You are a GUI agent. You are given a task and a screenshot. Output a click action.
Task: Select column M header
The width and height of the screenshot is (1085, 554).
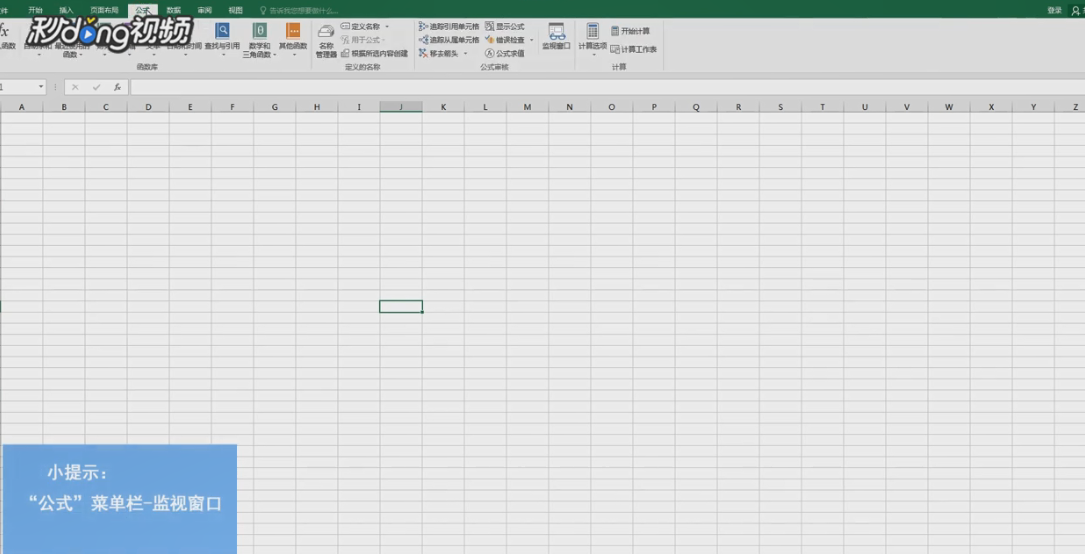click(528, 107)
